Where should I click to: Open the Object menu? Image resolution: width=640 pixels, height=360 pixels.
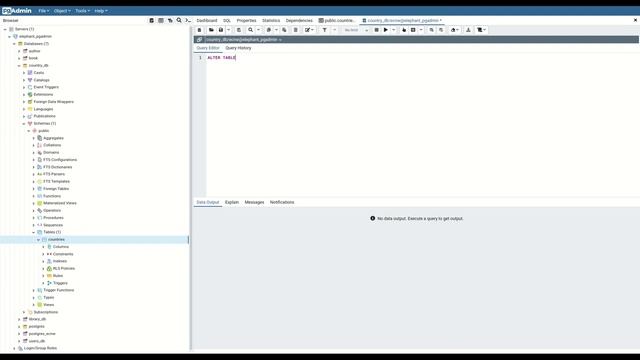point(62,11)
